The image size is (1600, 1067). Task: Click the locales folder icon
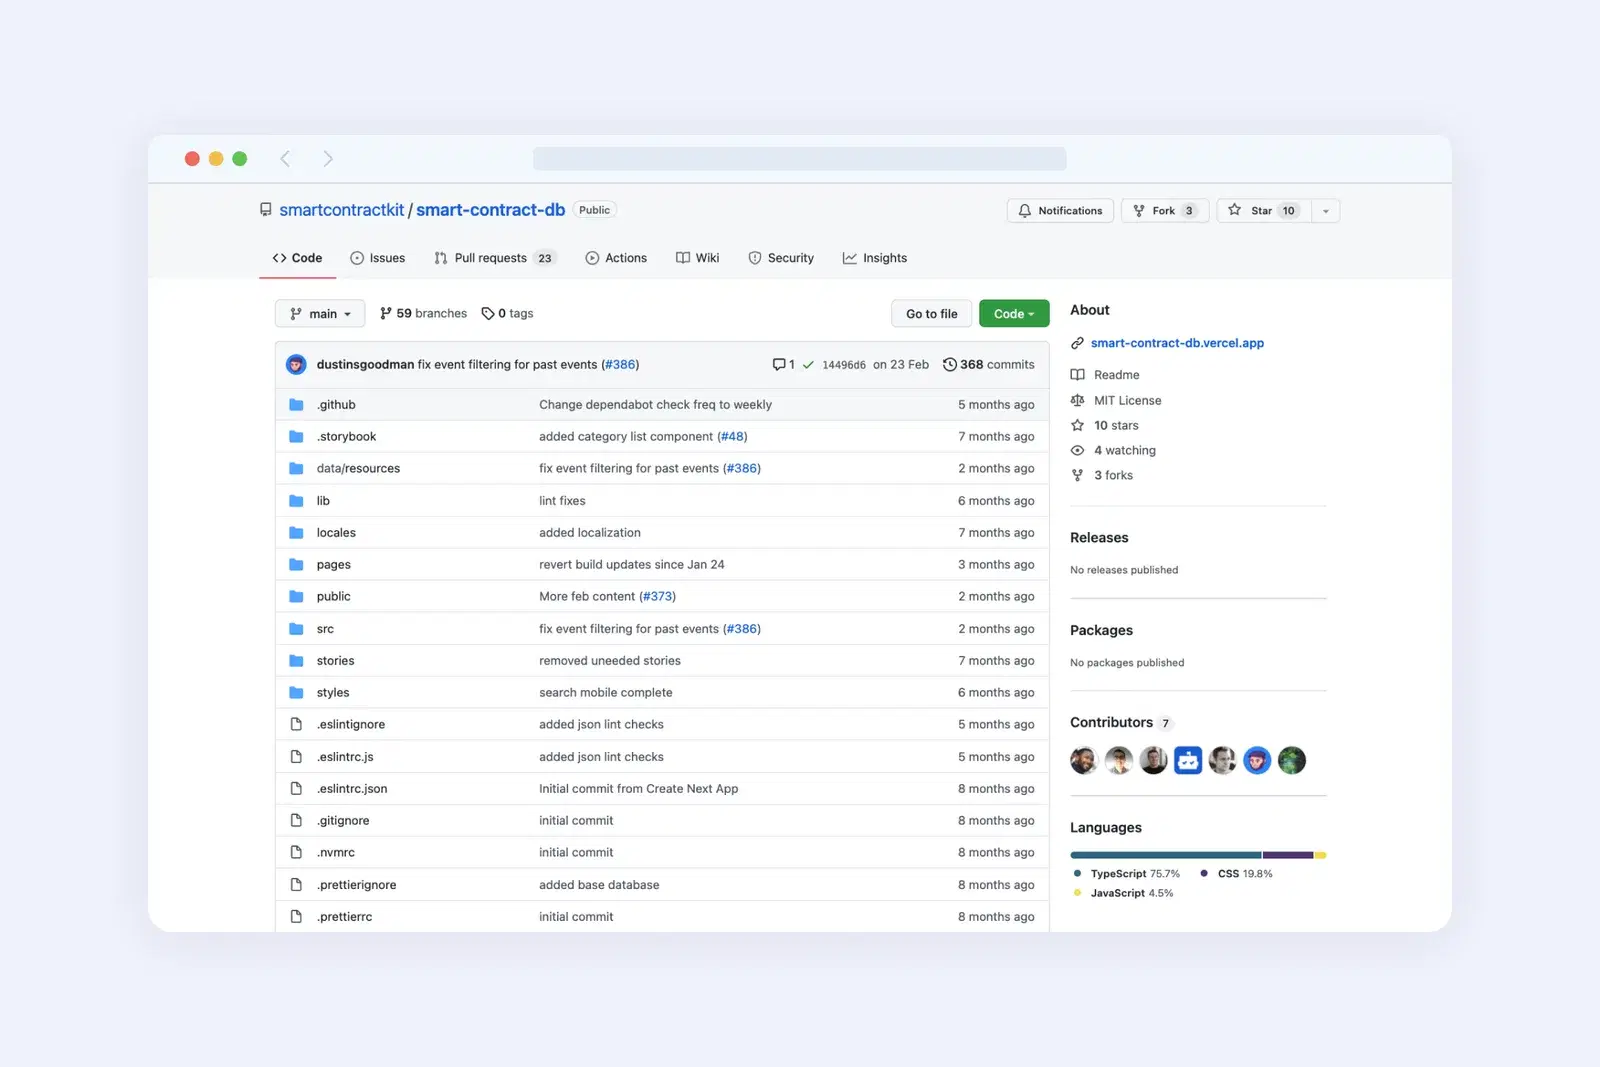point(296,533)
